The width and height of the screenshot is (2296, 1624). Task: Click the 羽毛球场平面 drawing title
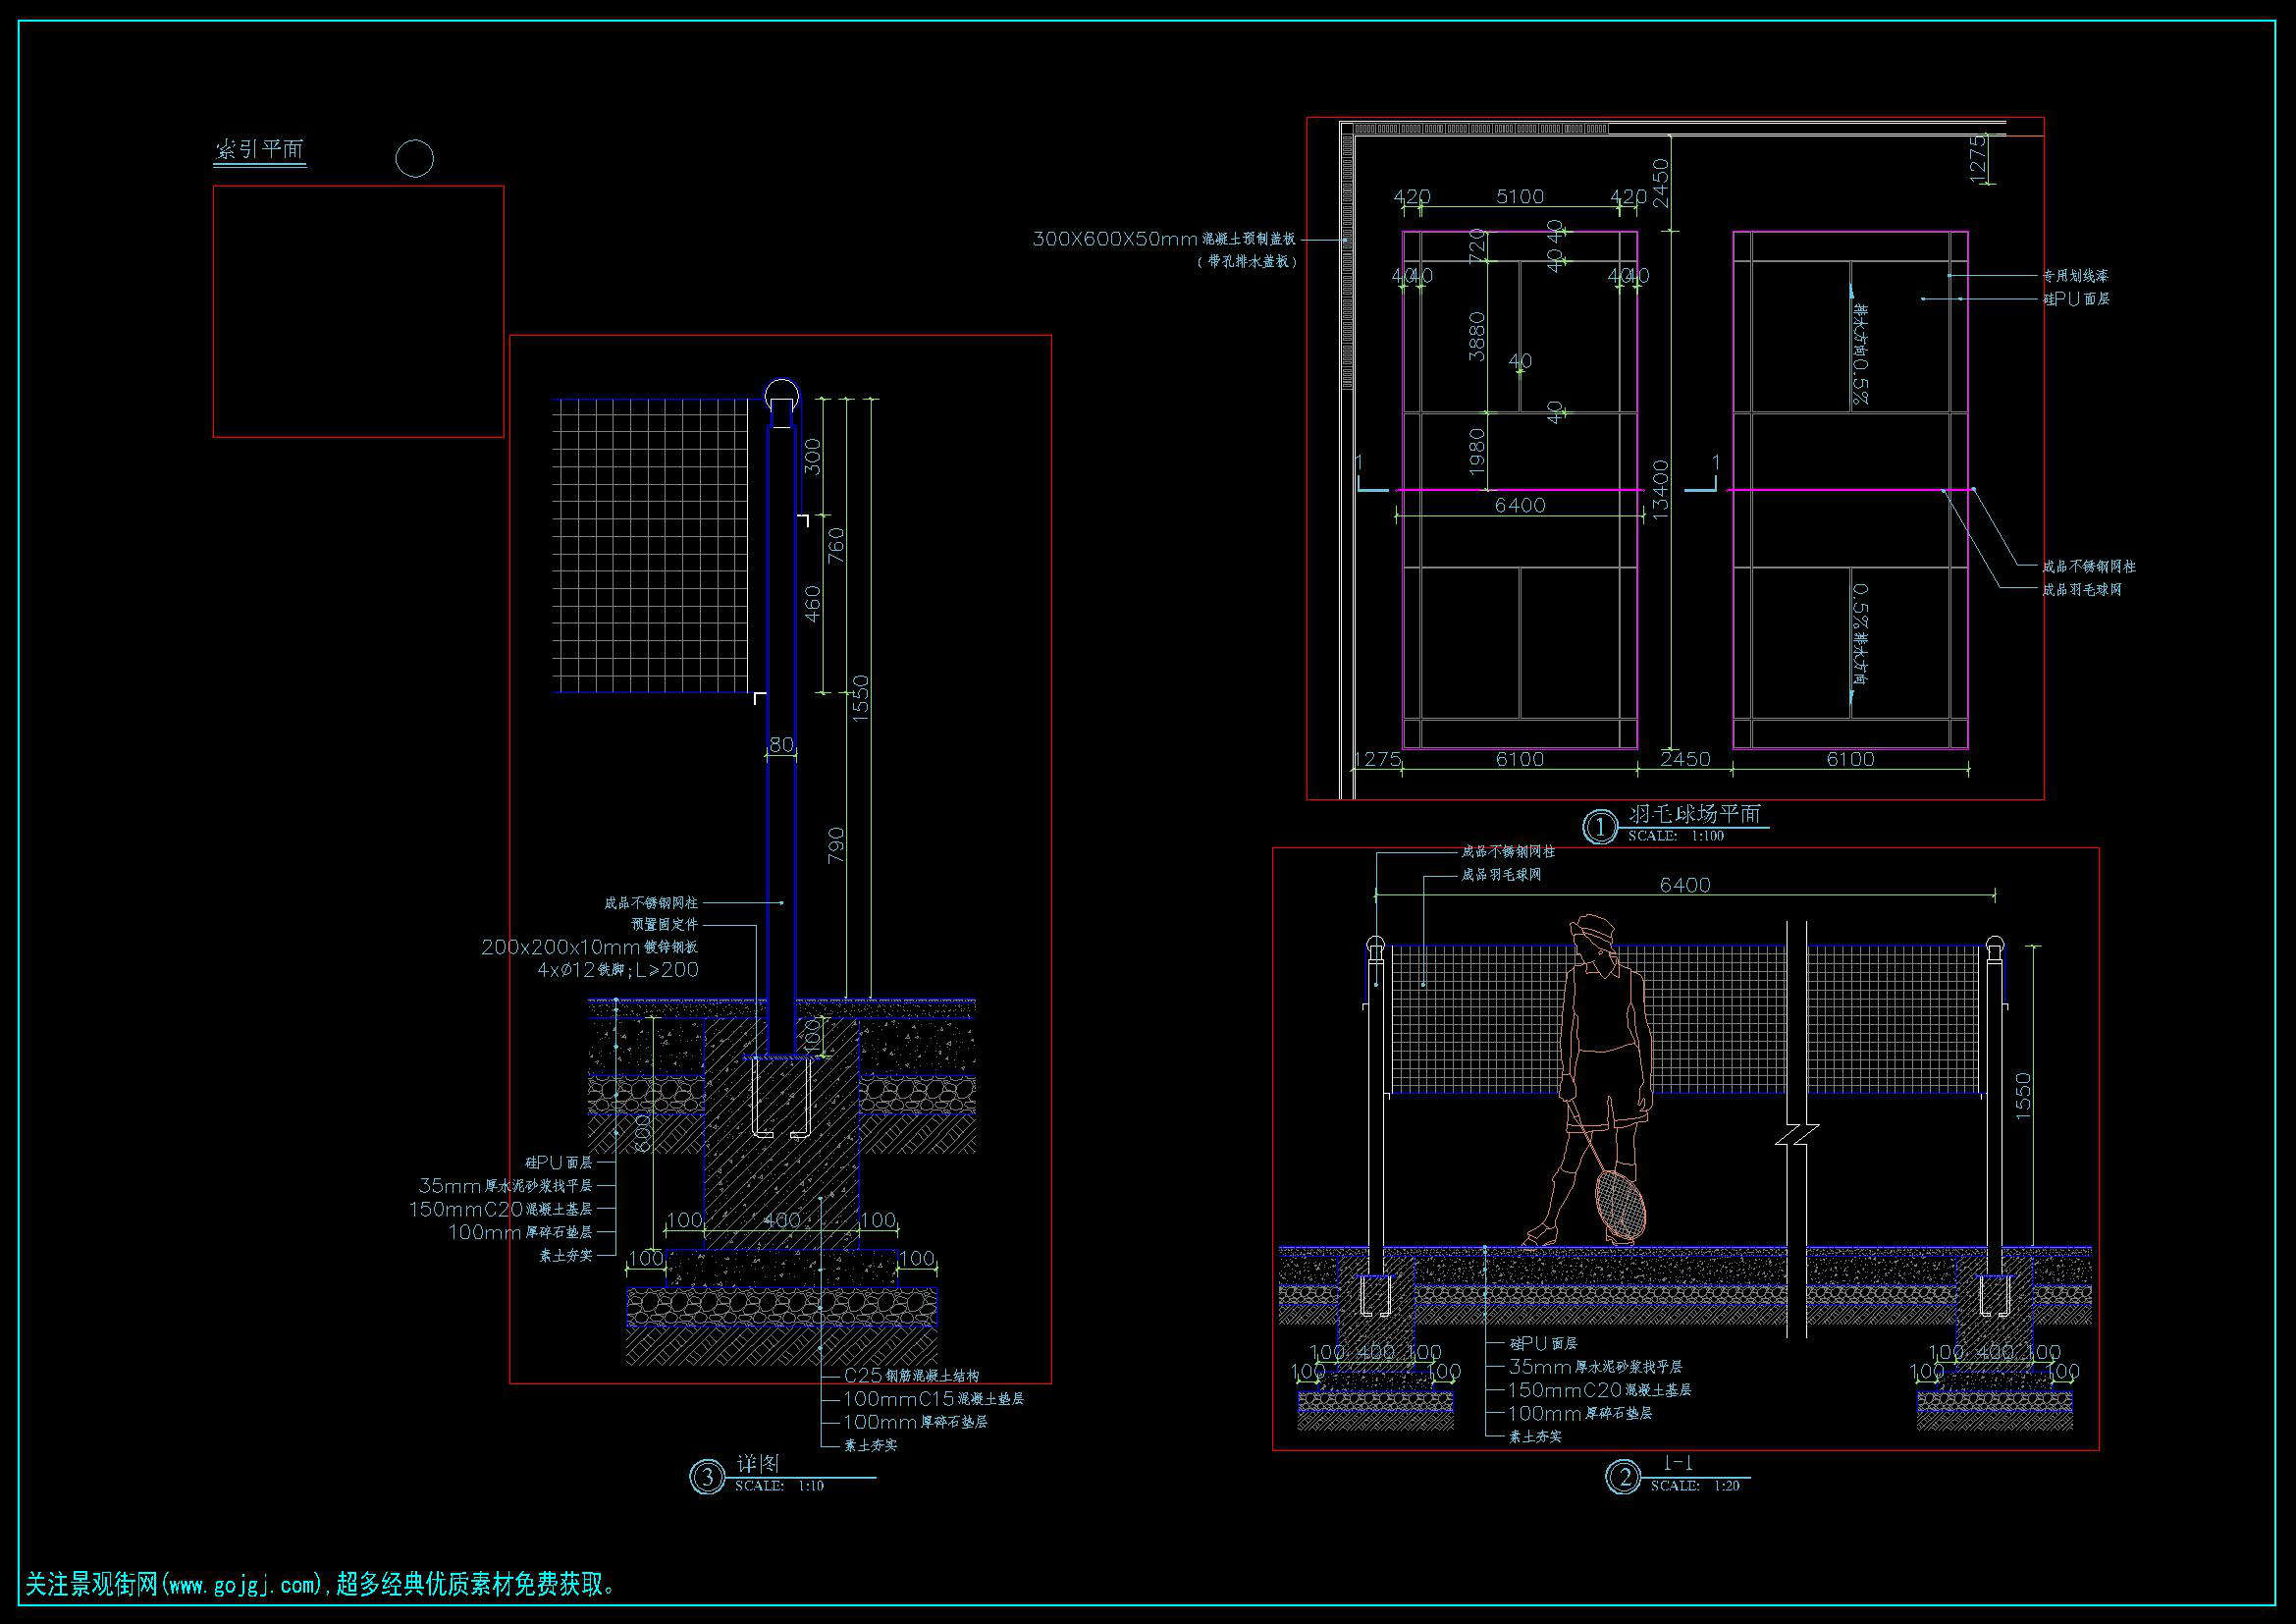(x=1694, y=814)
